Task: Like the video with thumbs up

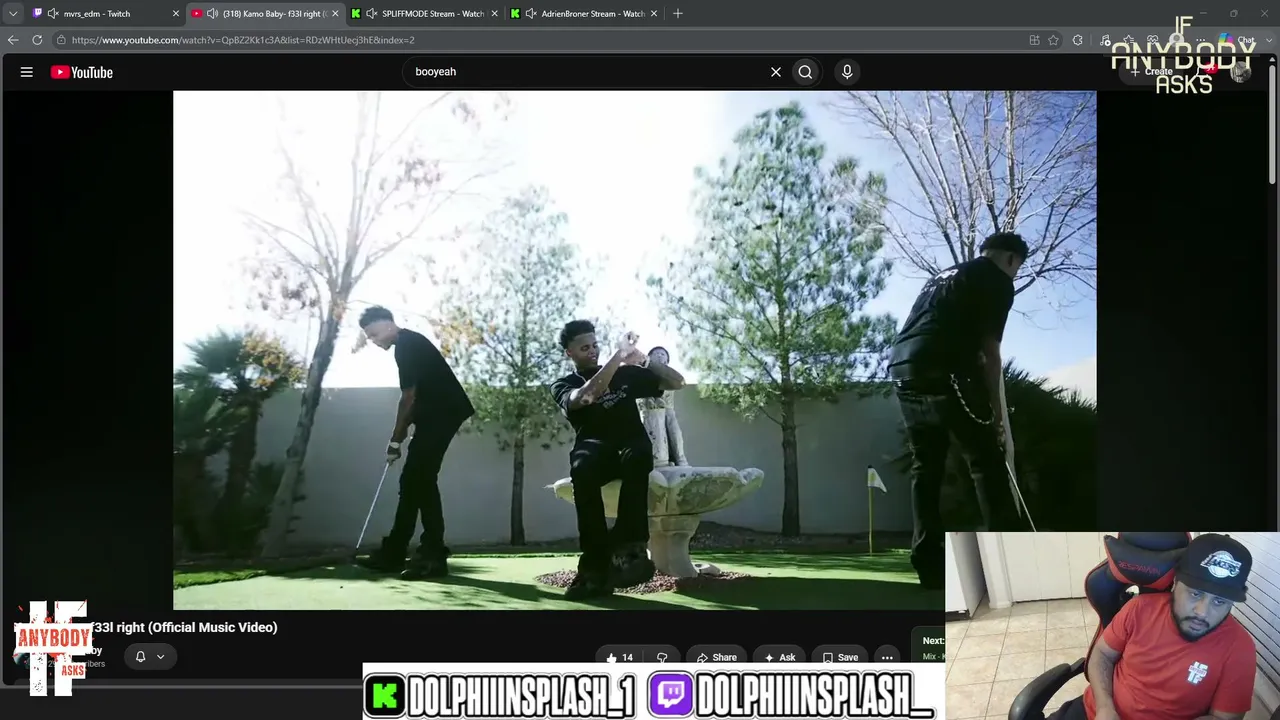Action: [x=619, y=657]
